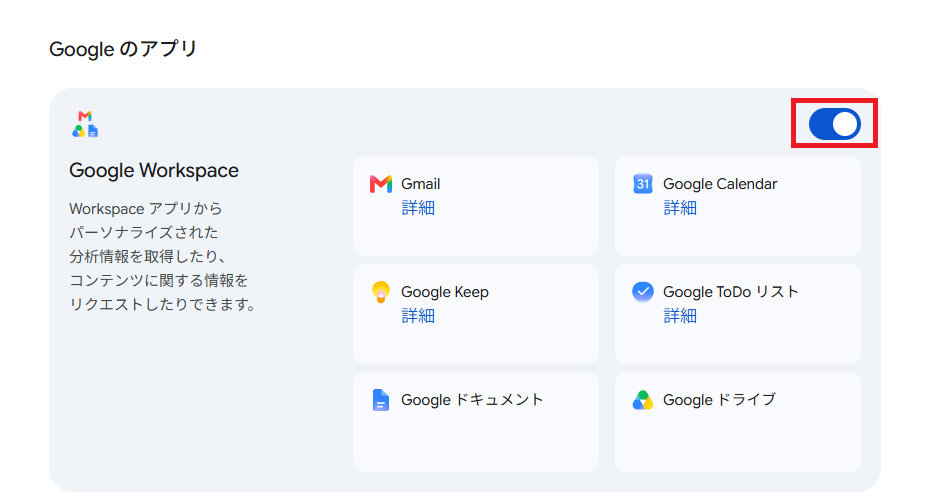The height and width of the screenshot is (500, 940).
Task: Open 詳細 link under Google Calendar
Action: coord(680,208)
